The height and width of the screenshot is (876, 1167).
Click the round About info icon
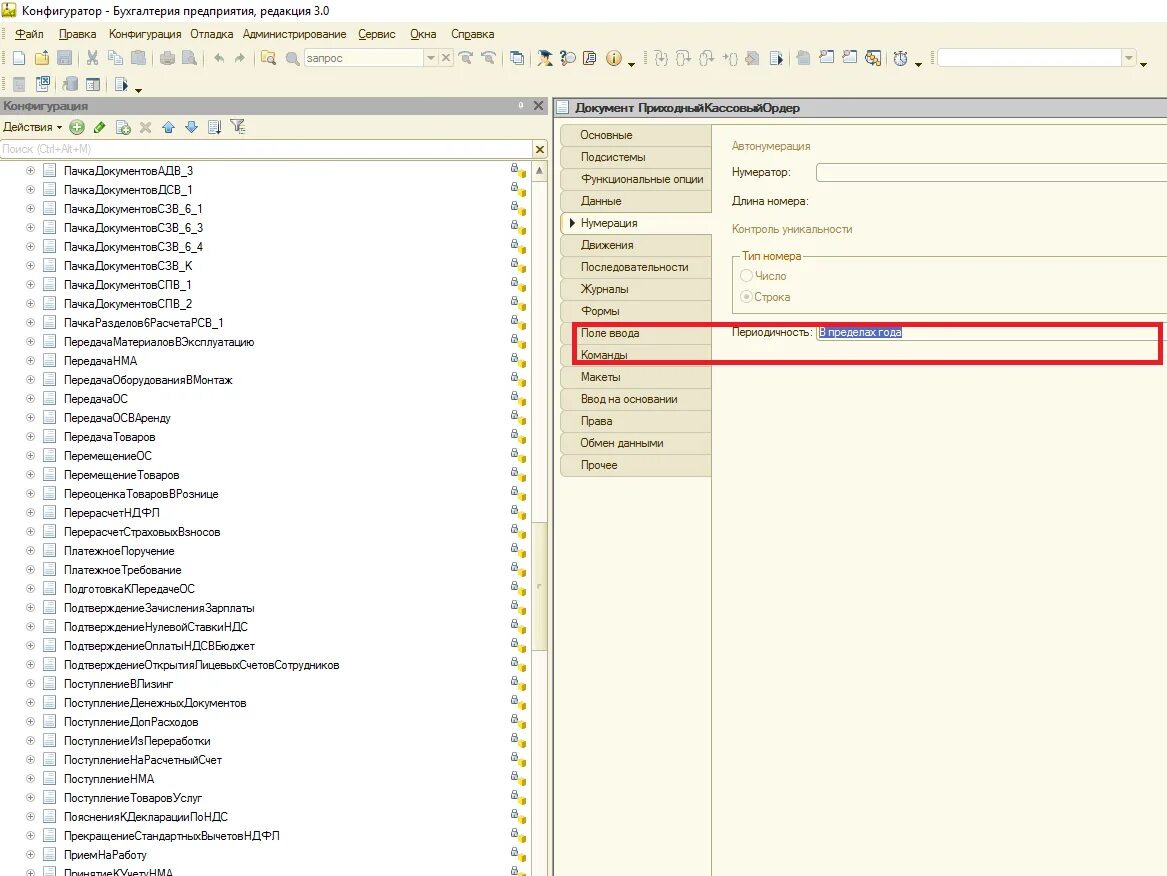tap(613, 58)
